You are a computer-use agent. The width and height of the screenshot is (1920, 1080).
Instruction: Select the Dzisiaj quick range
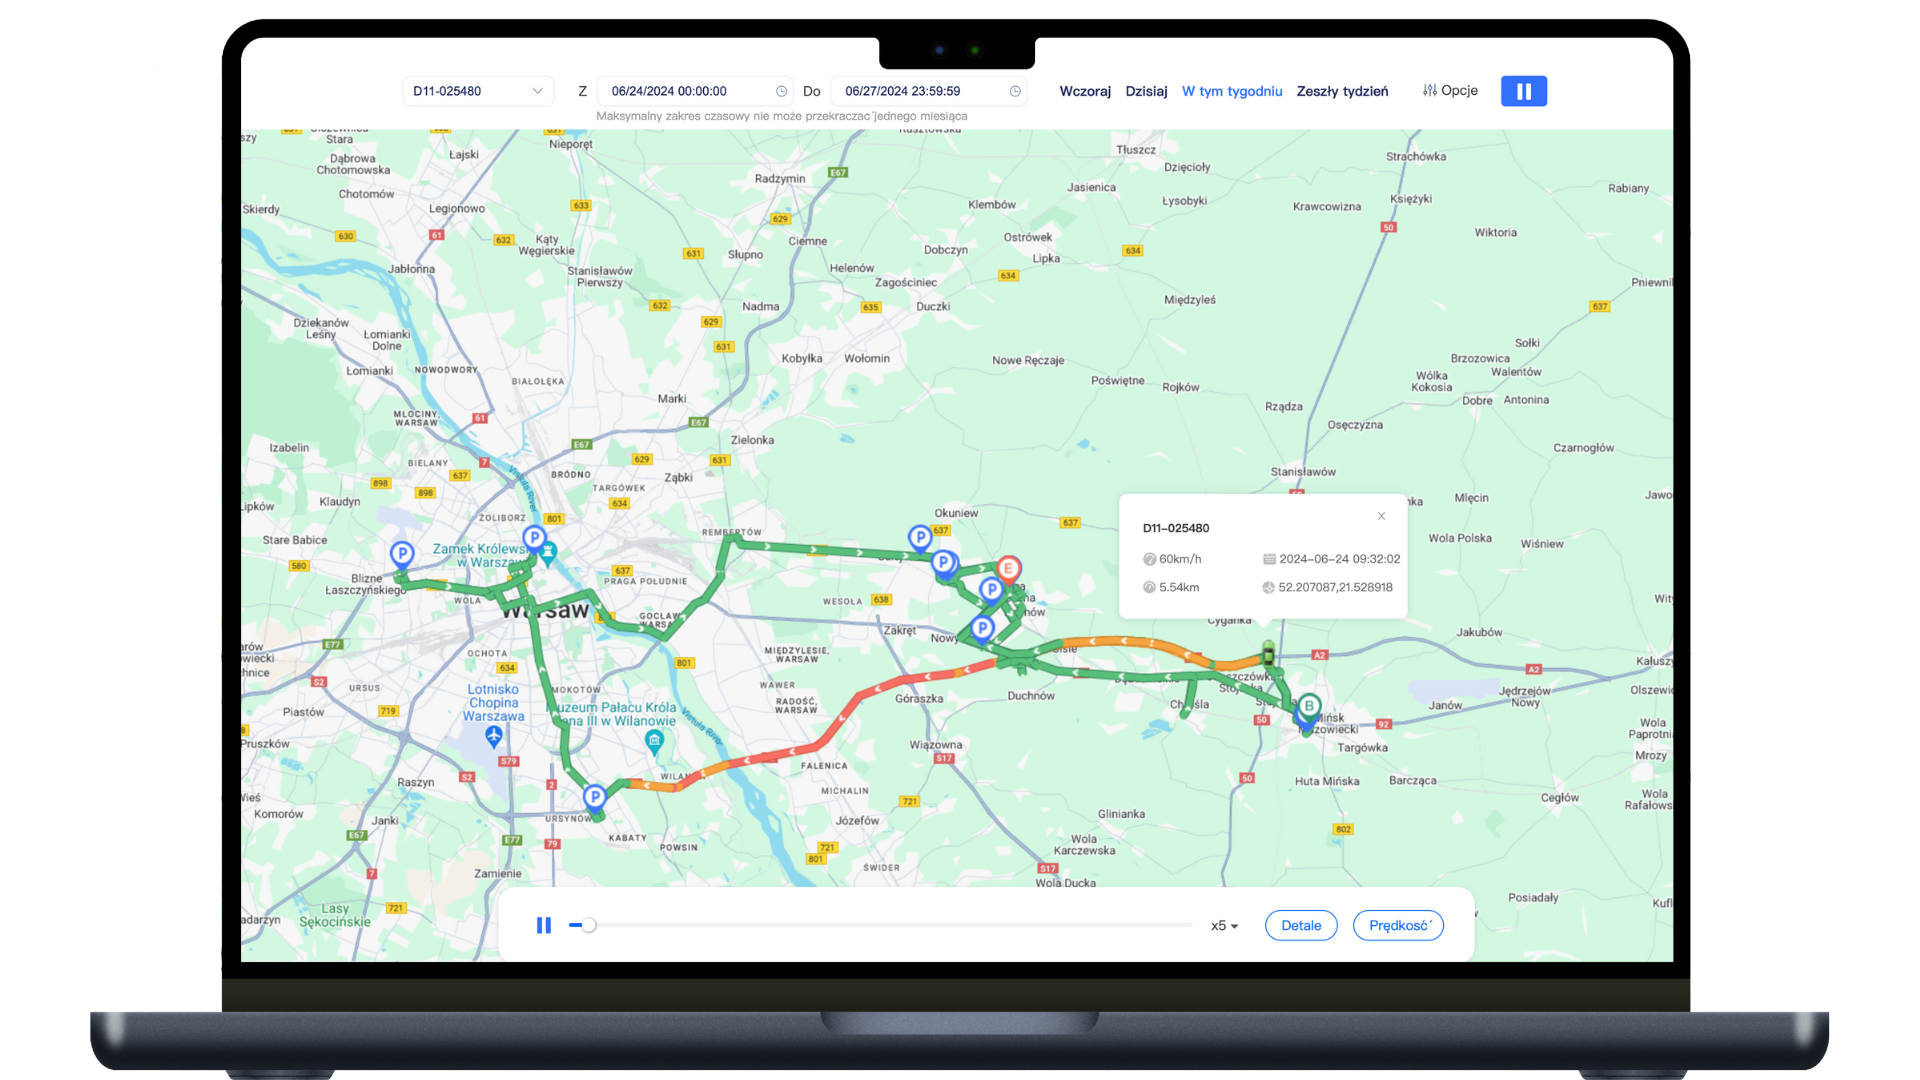point(1146,91)
